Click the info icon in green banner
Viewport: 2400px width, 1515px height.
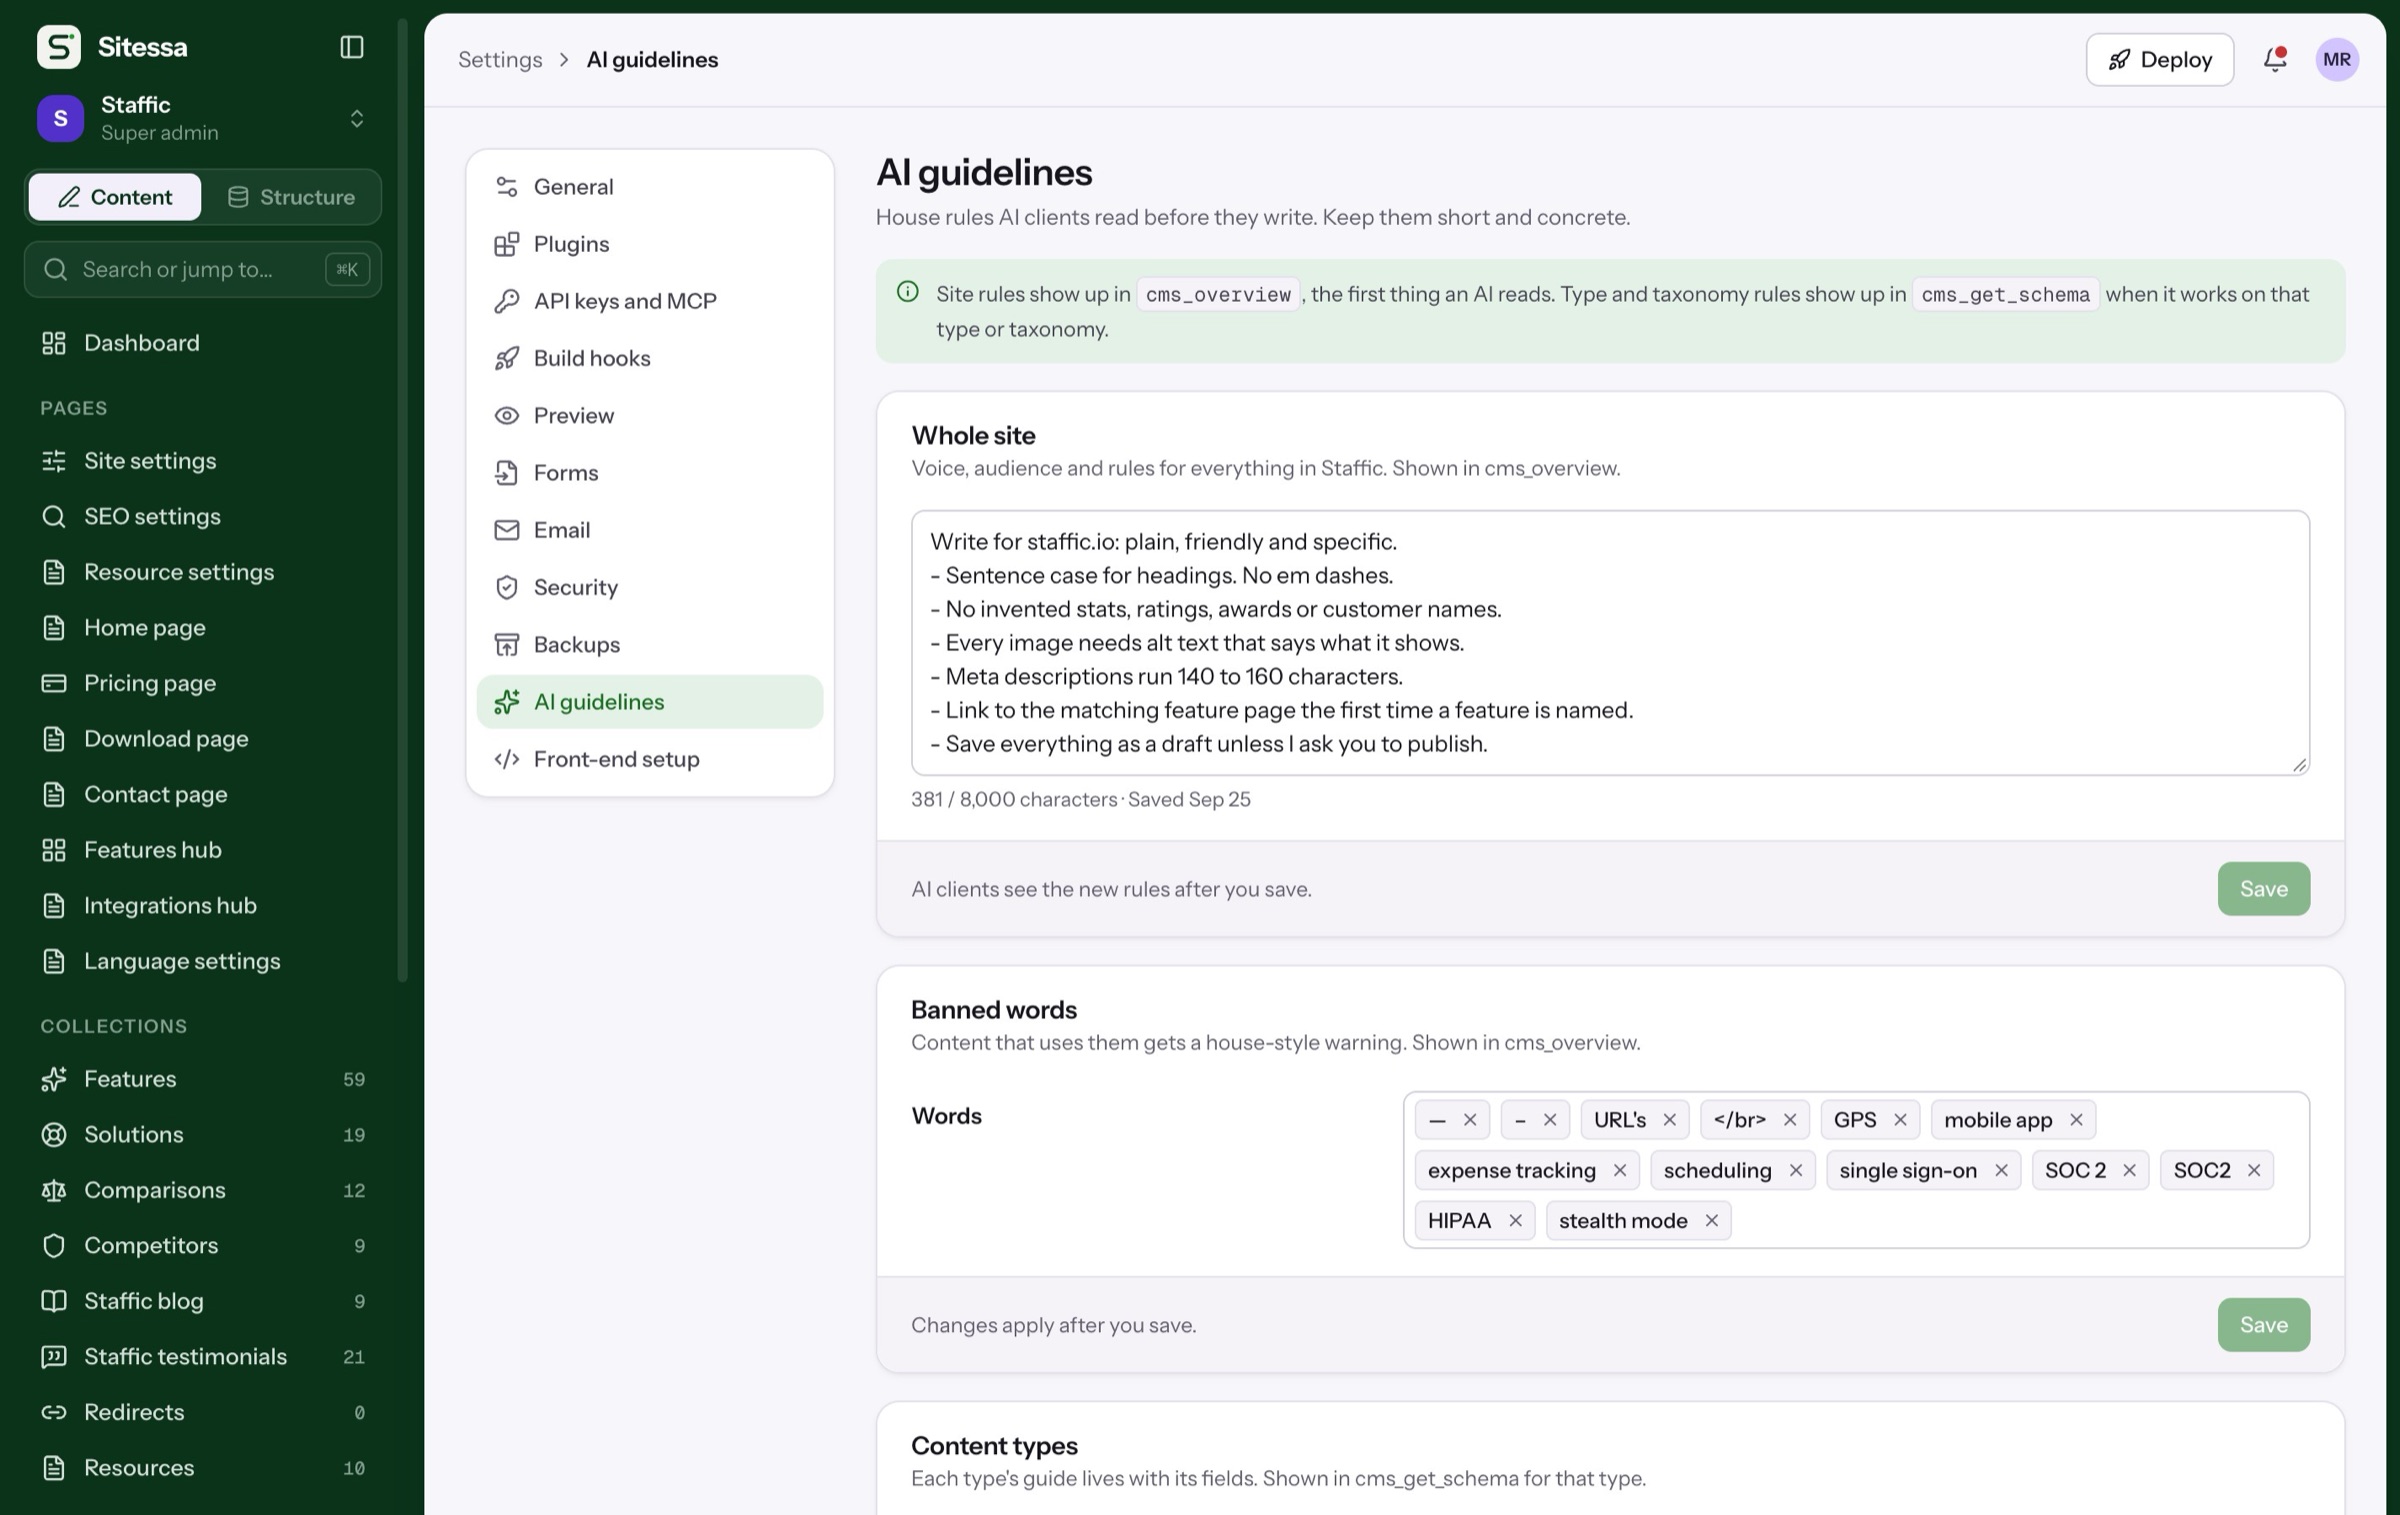[908, 292]
